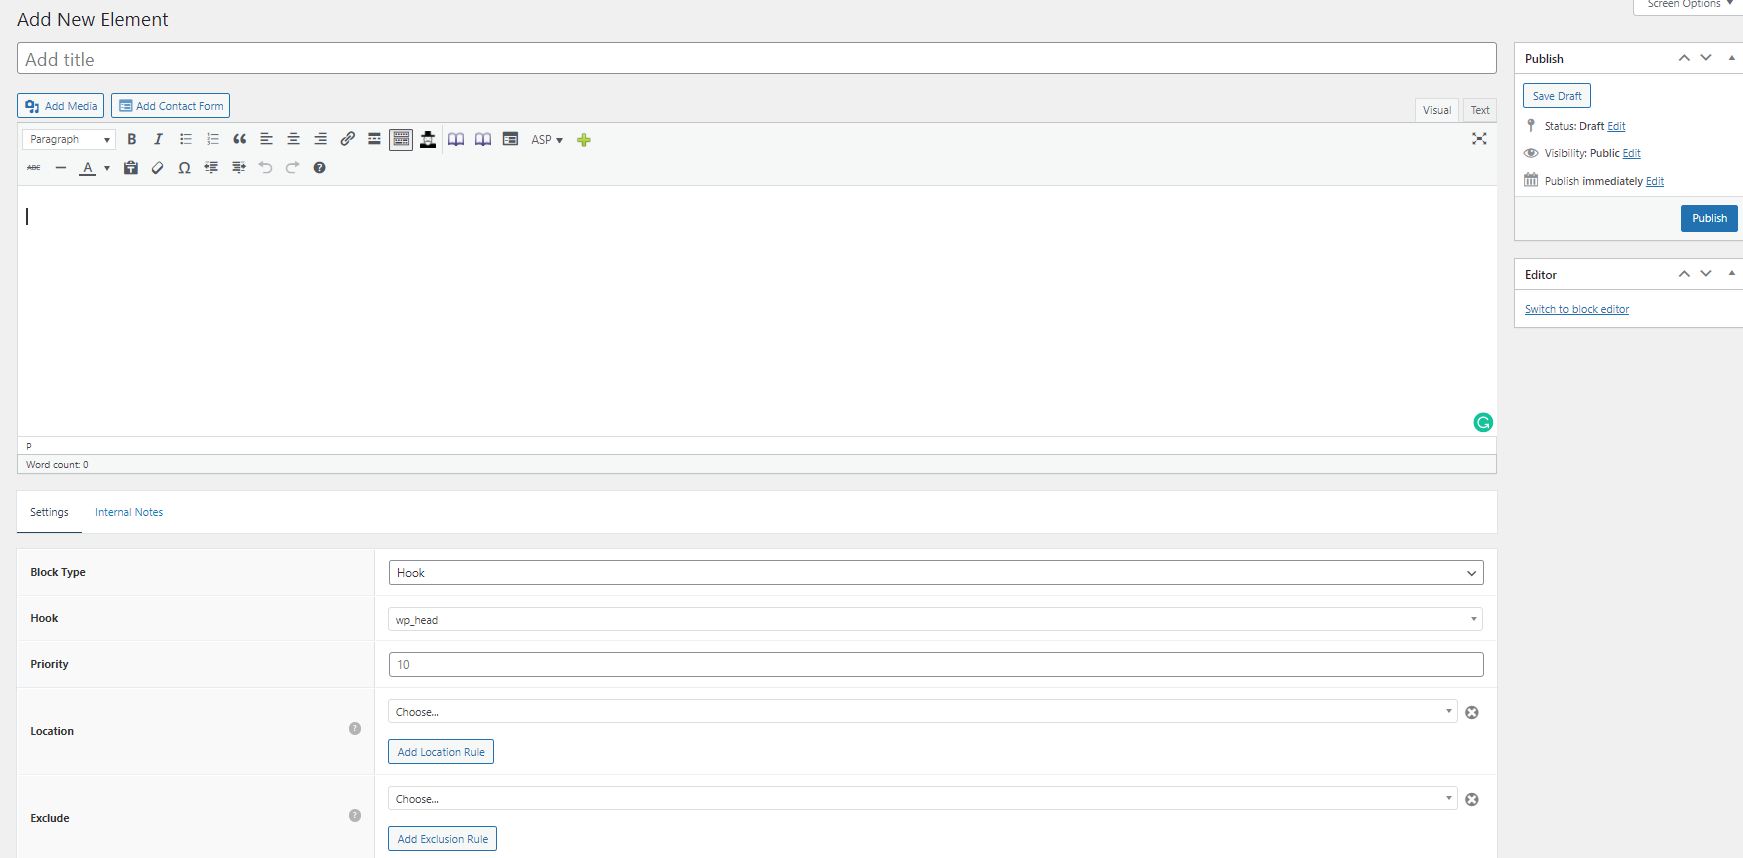The image size is (1743, 858).
Task: Align text right
Action: tap(320, 139)
